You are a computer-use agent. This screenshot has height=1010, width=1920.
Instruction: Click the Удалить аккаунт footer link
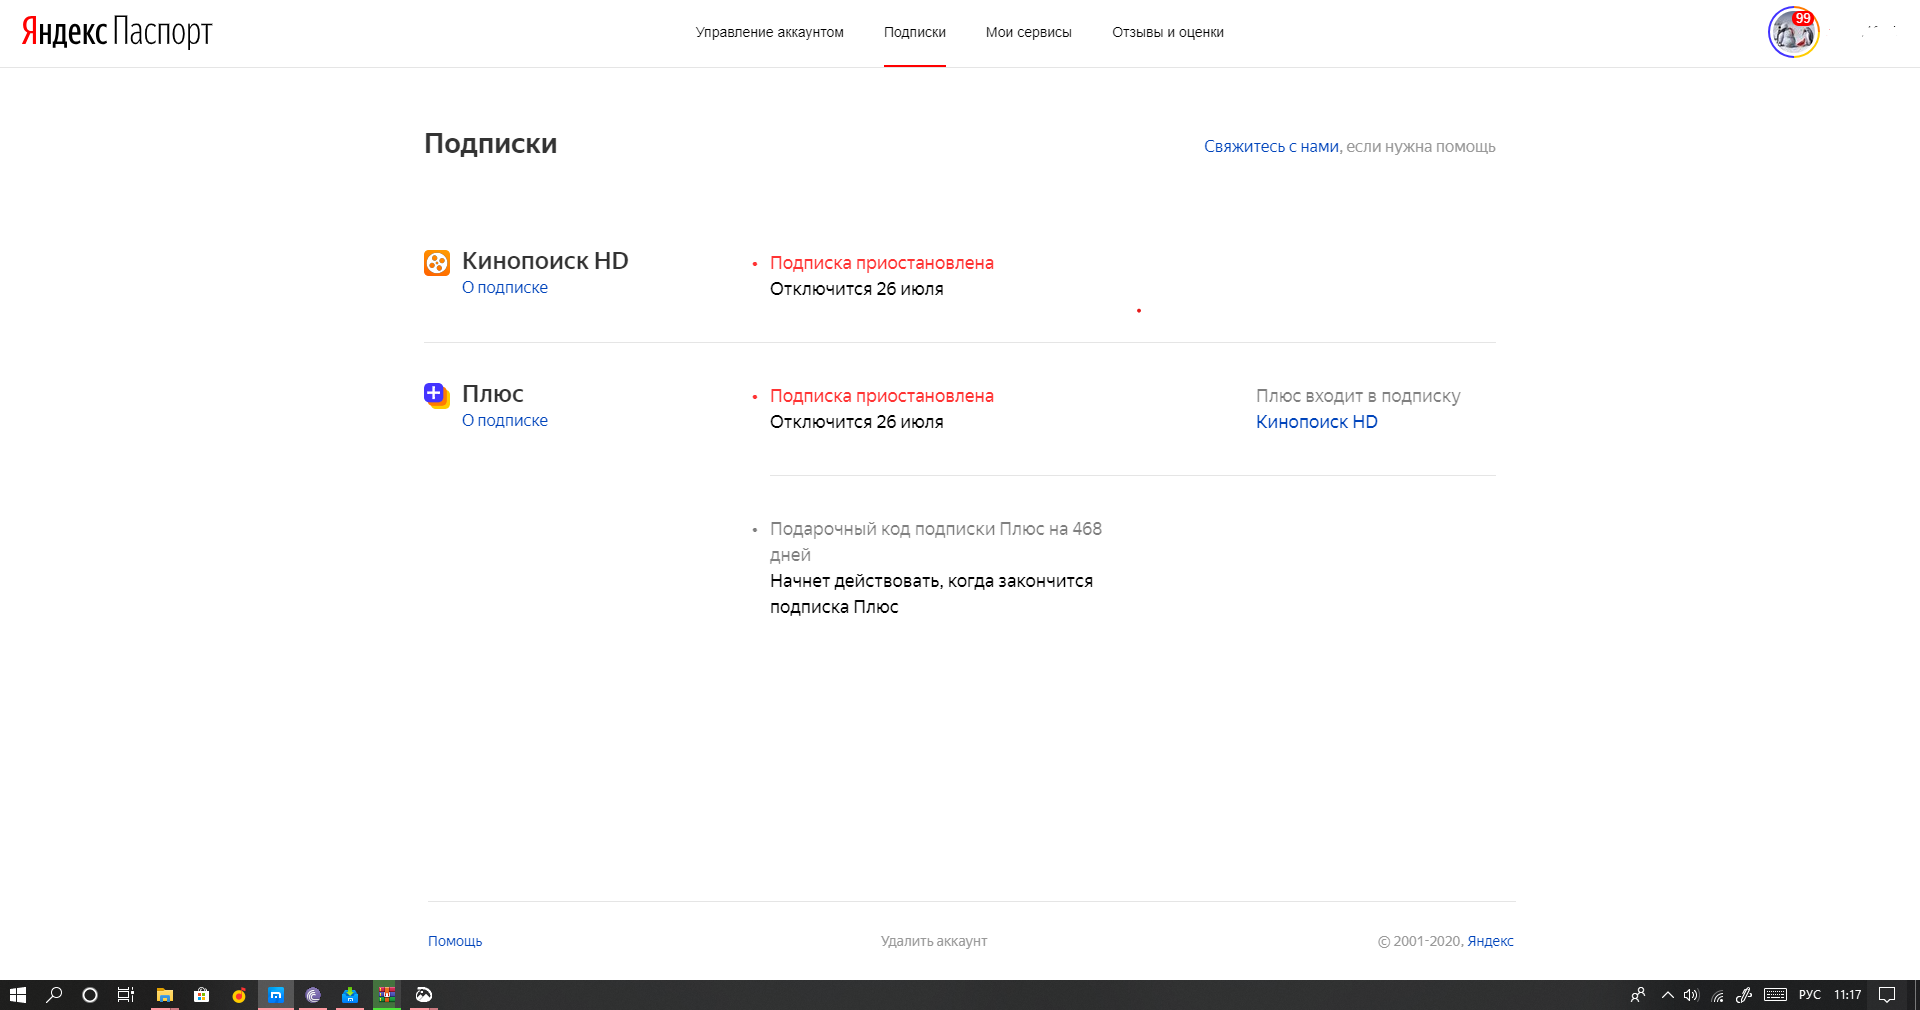(x=934, y=941)
